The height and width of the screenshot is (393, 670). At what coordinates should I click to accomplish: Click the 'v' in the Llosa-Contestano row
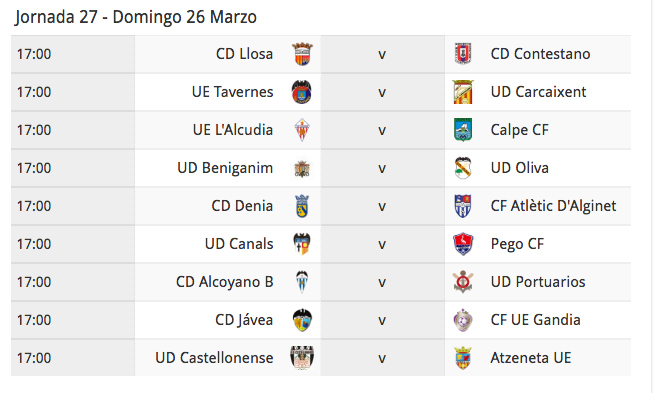pos(382,55)
